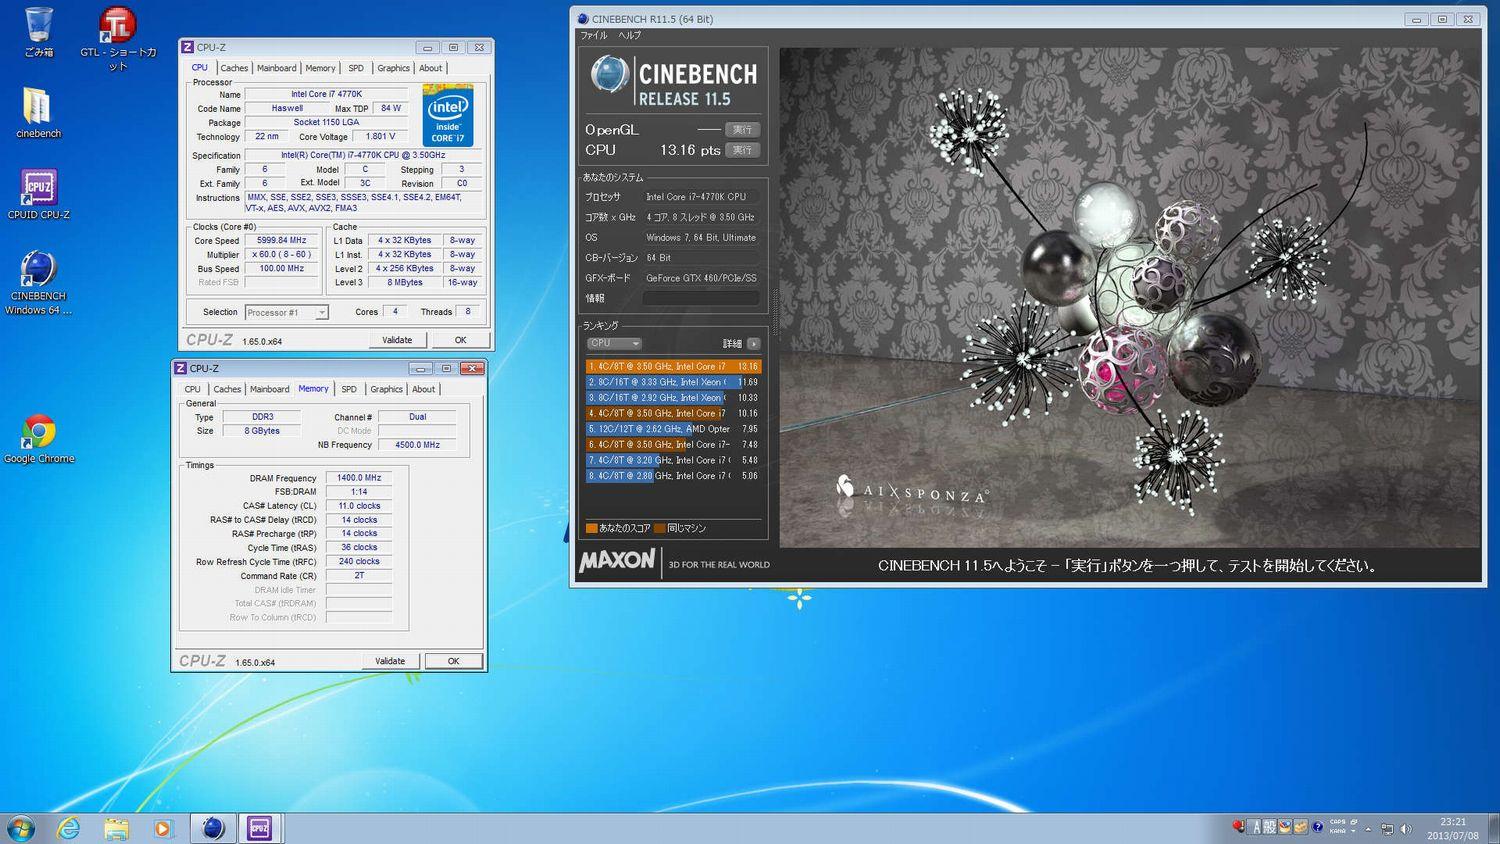Select ranking row 2 Intel Xeon 11.69
1500x844 pixels.
tap(674, 382)
